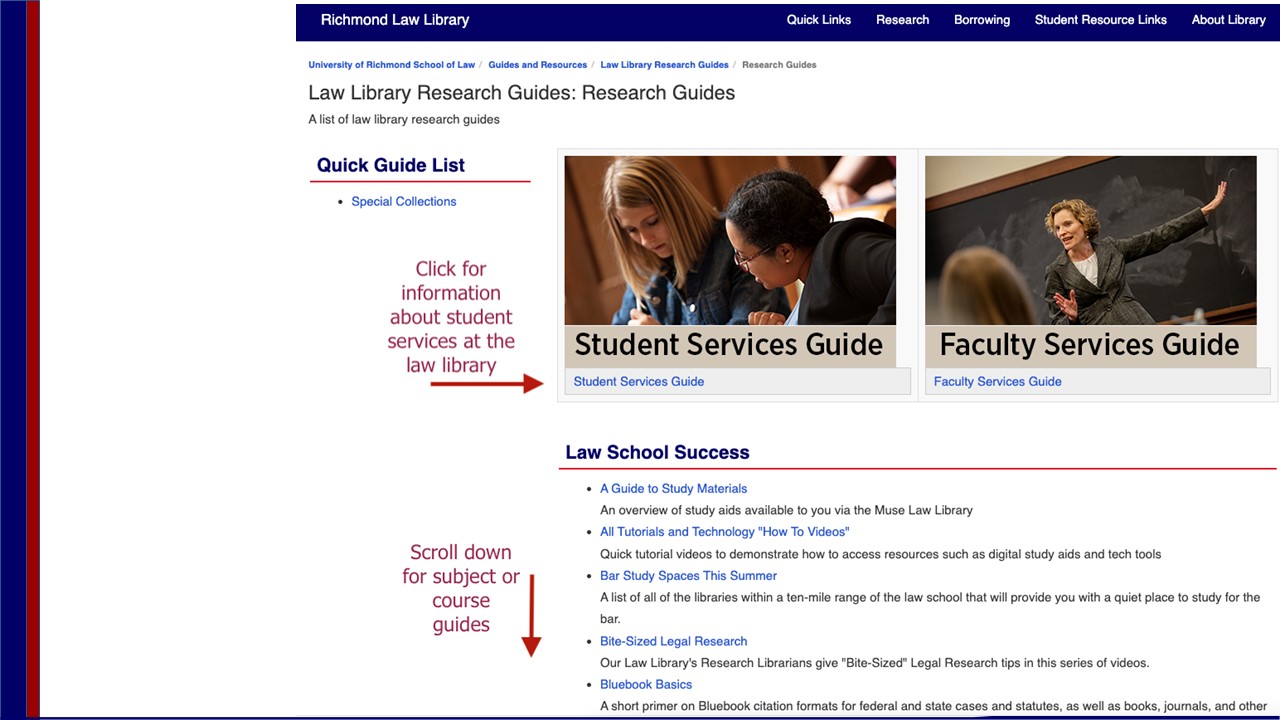The width and height of the screenshot is (1280, 720).
Task: Click description starting 'Quick tutorial videos to demonstrate'
Action: tap(880, 554)
